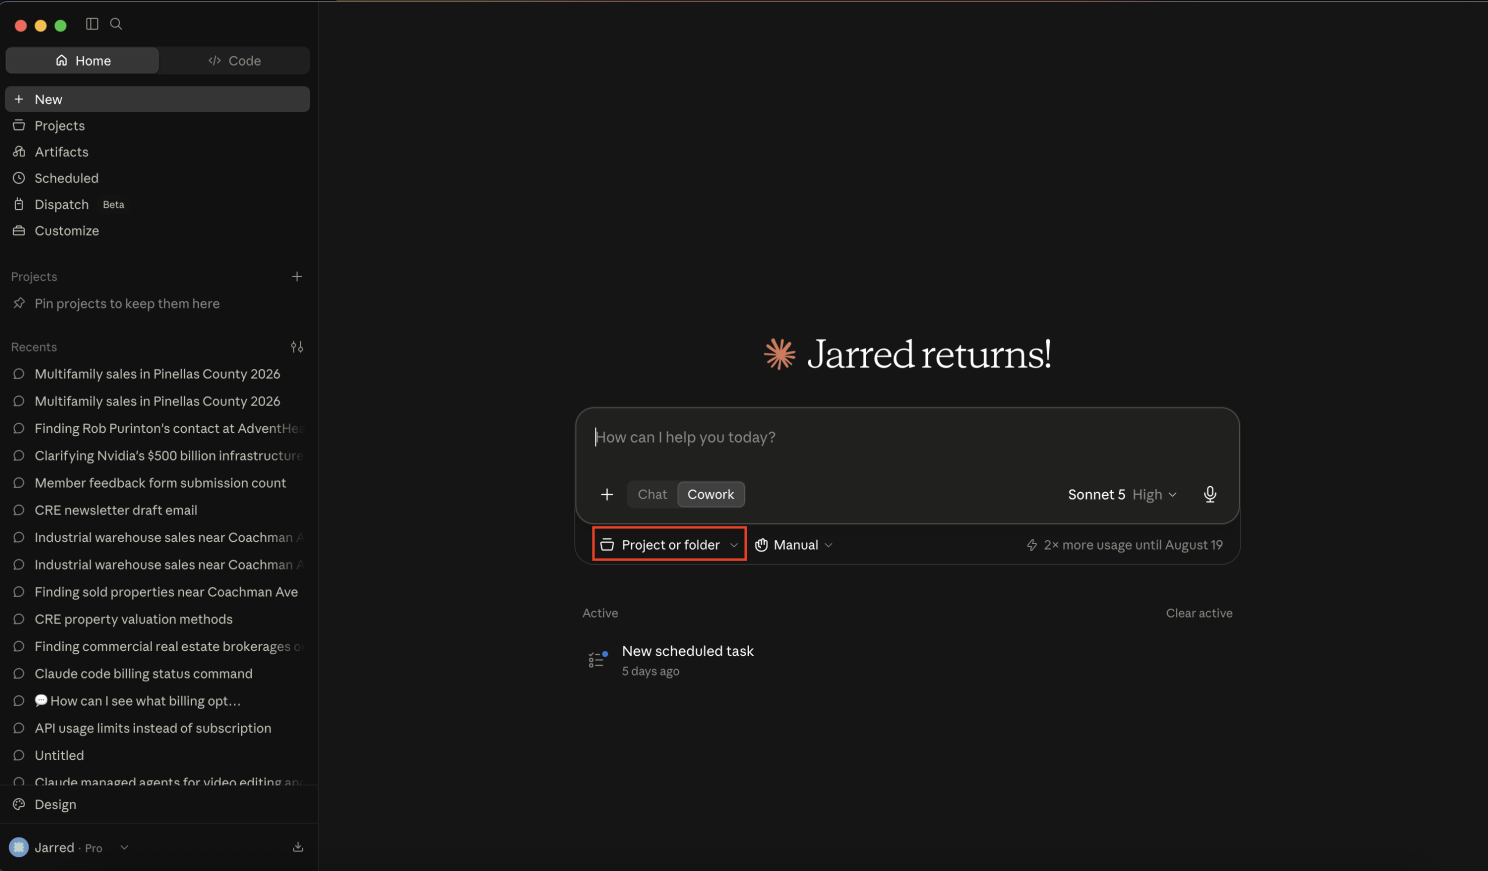Open the Scheduled sidebar item
Image resolution: width=1488 pixels, height=871 pixels.
pos(158,178)
